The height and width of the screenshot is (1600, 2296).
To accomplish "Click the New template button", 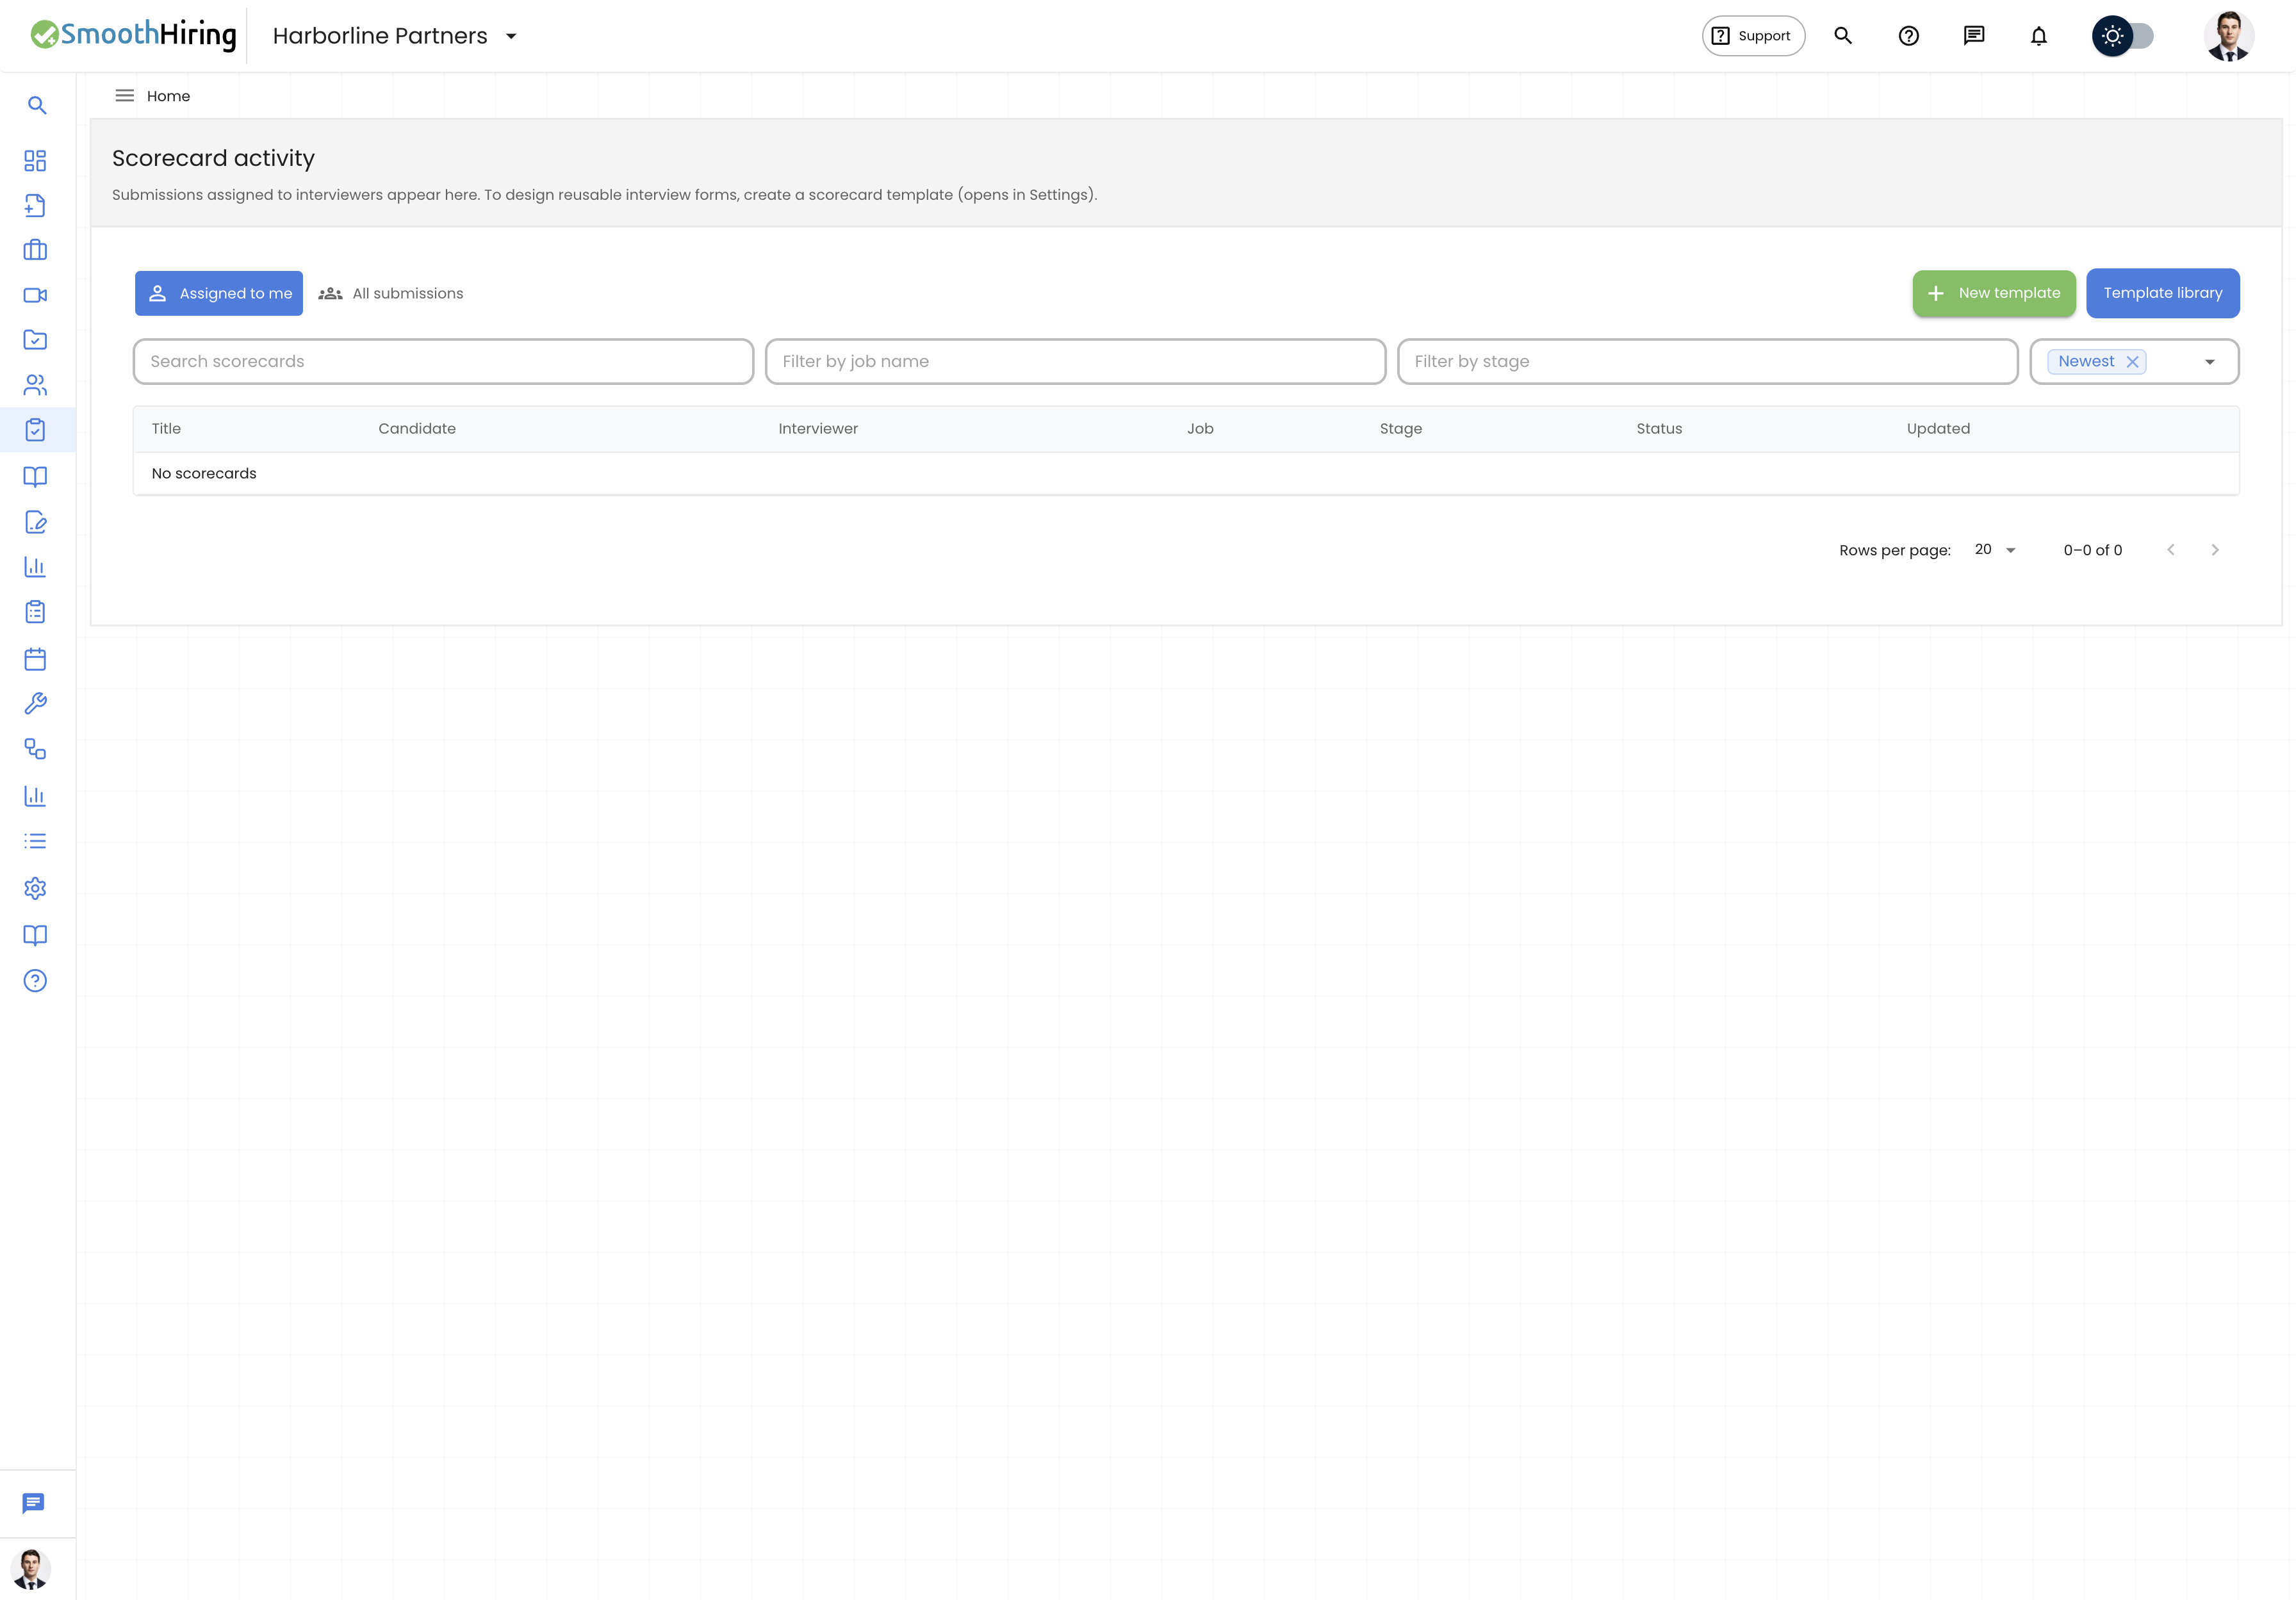I will coord(1994,293).
